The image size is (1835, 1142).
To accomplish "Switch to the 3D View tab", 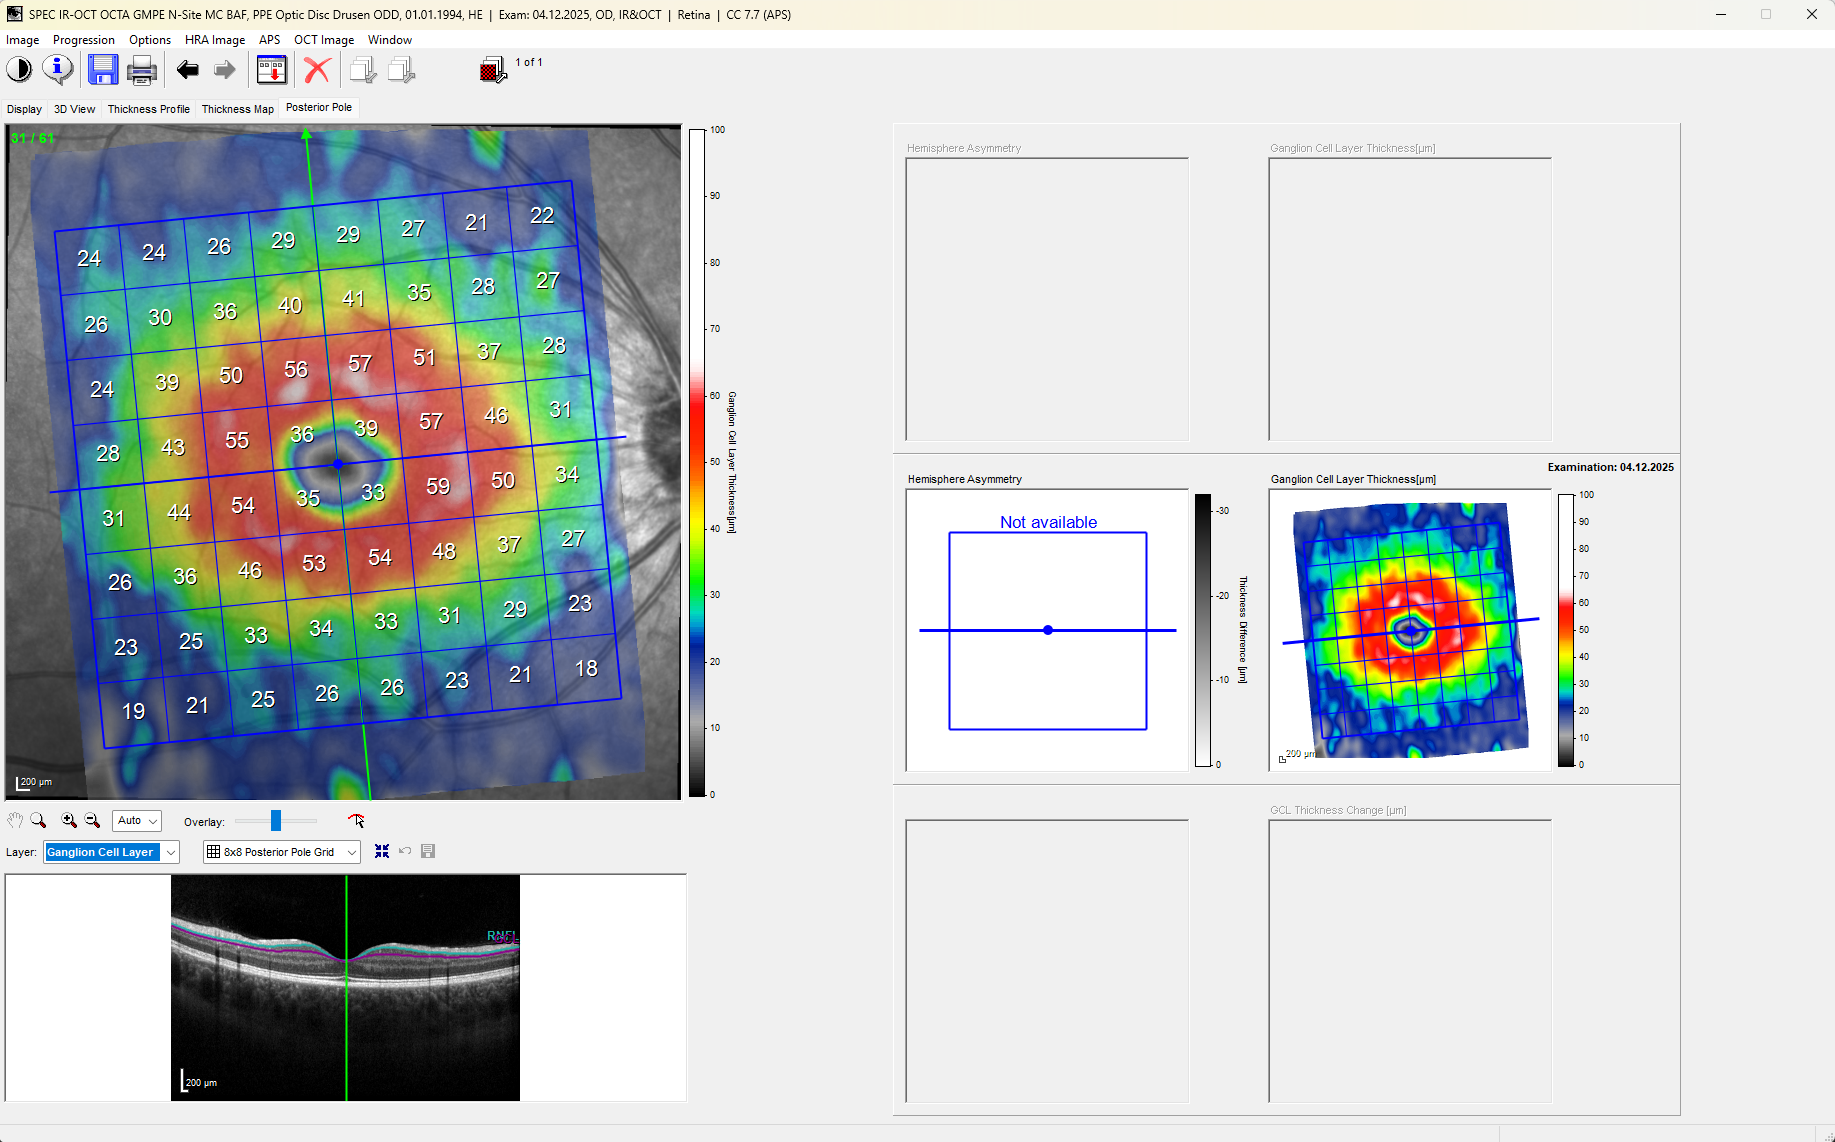I will click(x=74, y=109).
